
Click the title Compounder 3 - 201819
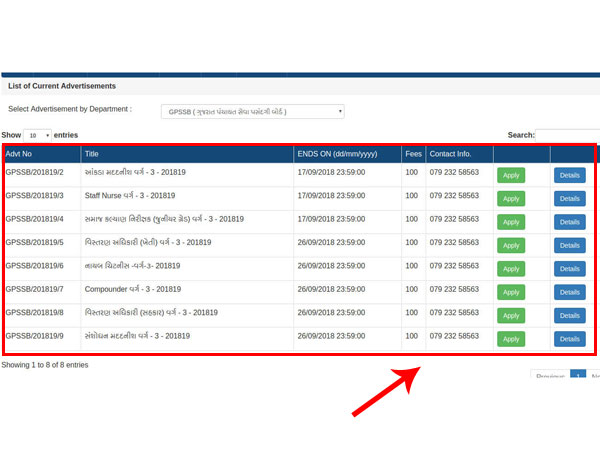pyautogui.click(x=133, y=289)
